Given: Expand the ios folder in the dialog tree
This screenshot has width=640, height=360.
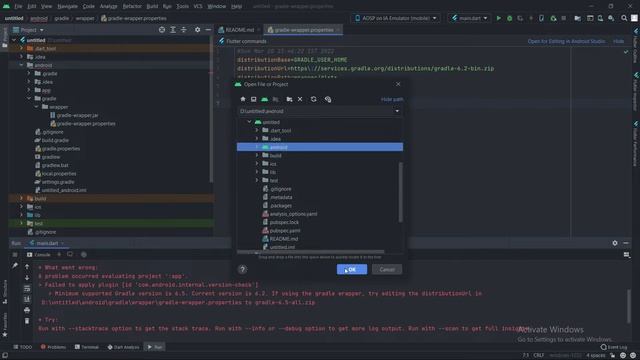Looking at the screenshot, I should (257, 164).
